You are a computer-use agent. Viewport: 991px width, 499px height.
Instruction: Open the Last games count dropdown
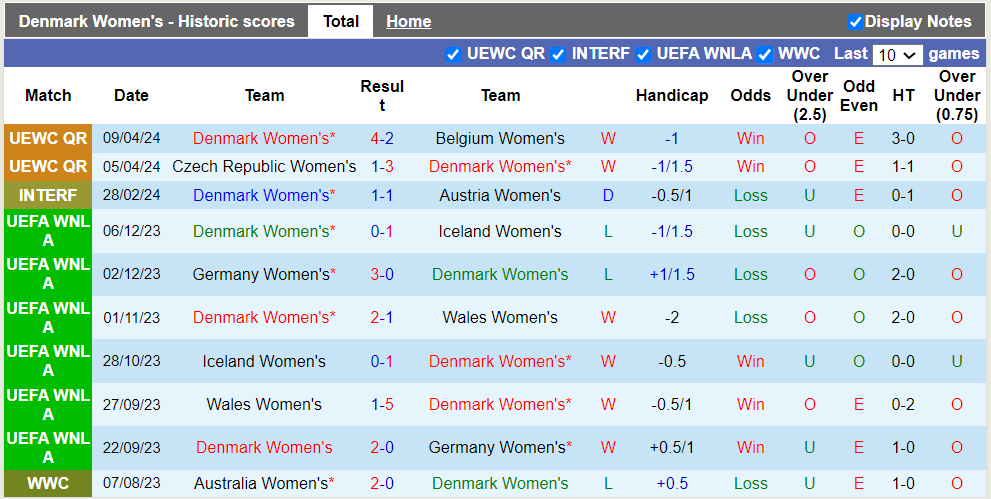coord(897,55)
